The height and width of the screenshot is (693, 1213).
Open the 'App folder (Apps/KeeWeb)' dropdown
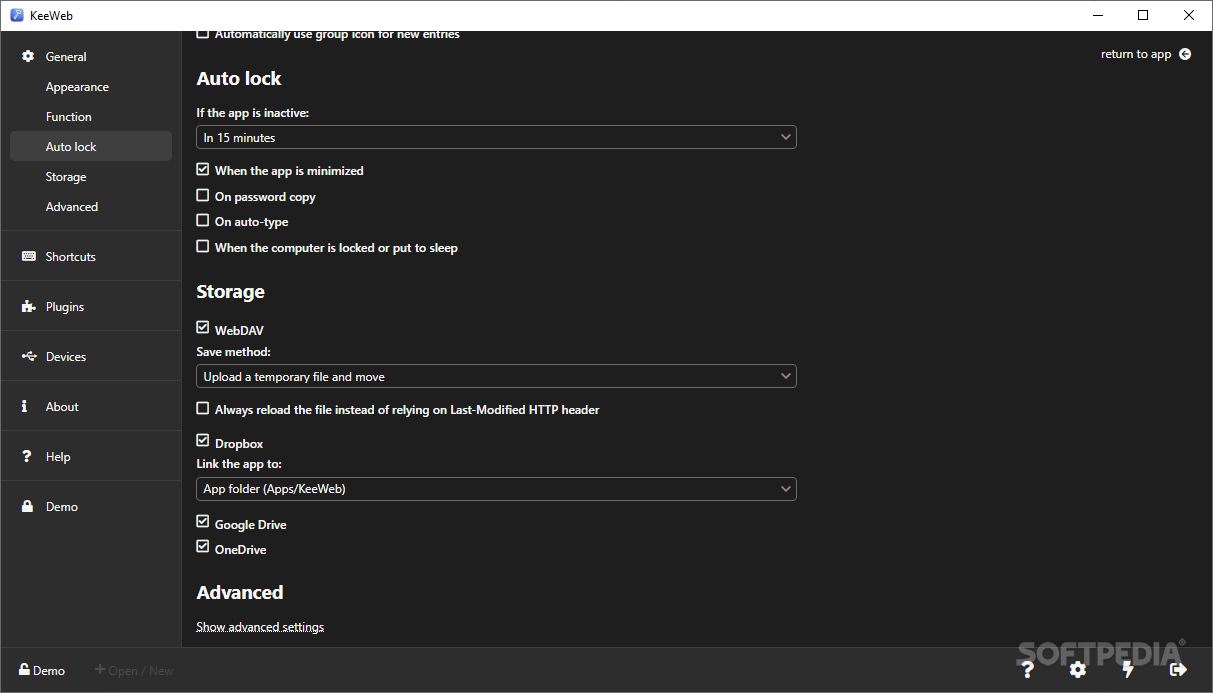(x=496, y=489)
